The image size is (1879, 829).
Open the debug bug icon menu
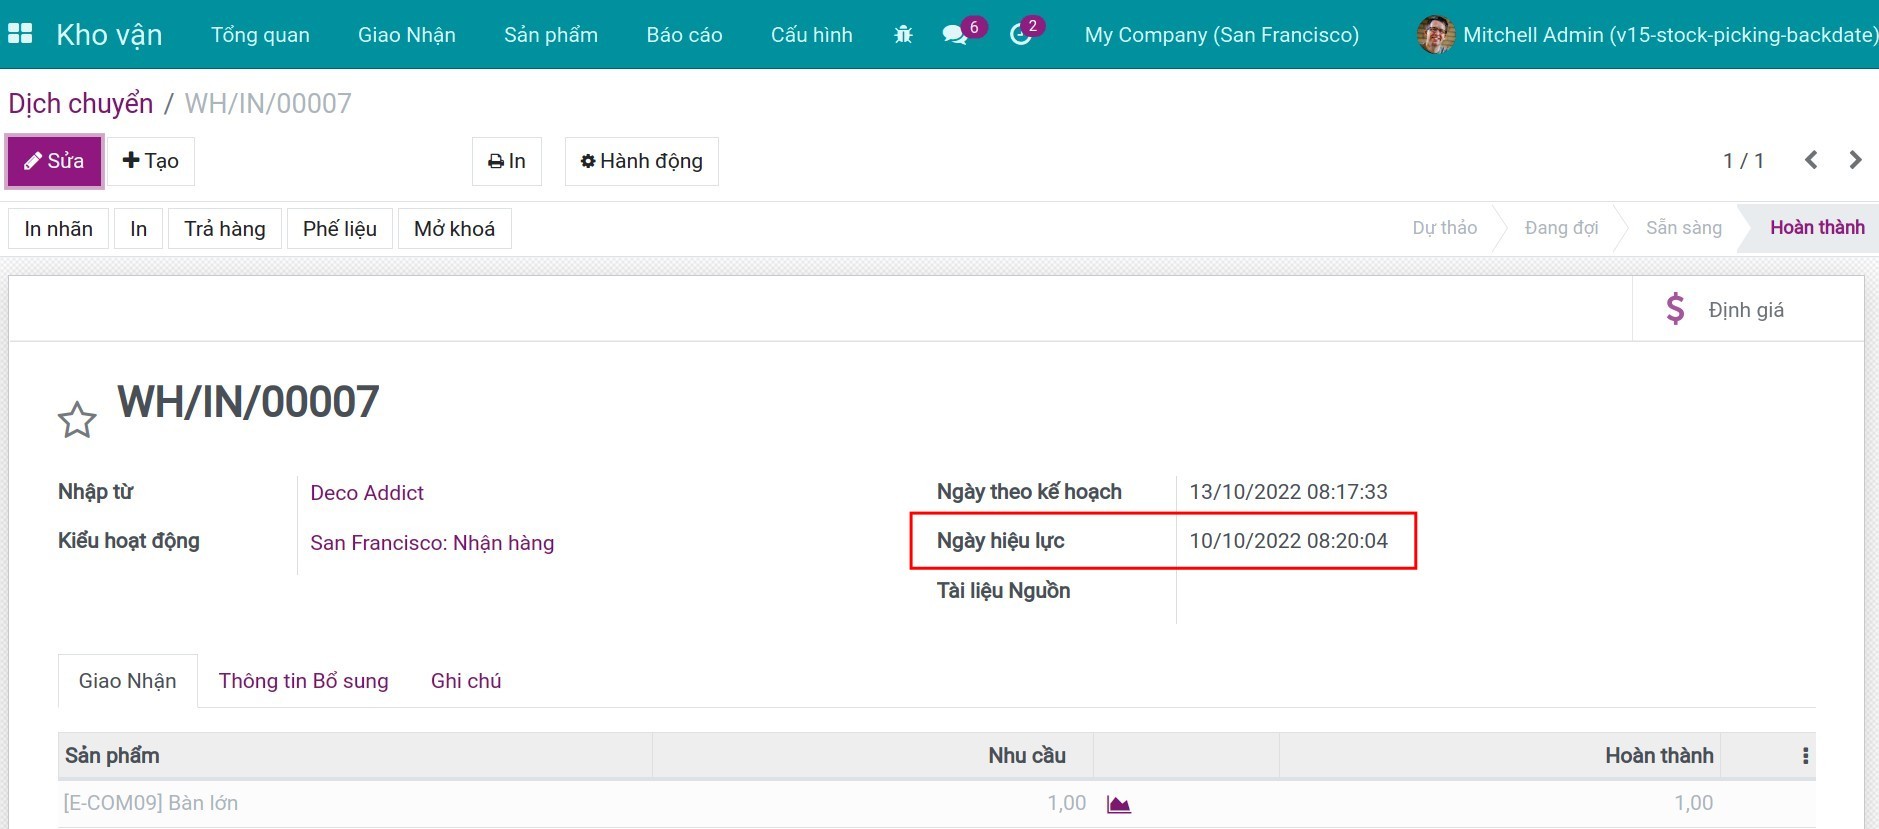(903, 35)
